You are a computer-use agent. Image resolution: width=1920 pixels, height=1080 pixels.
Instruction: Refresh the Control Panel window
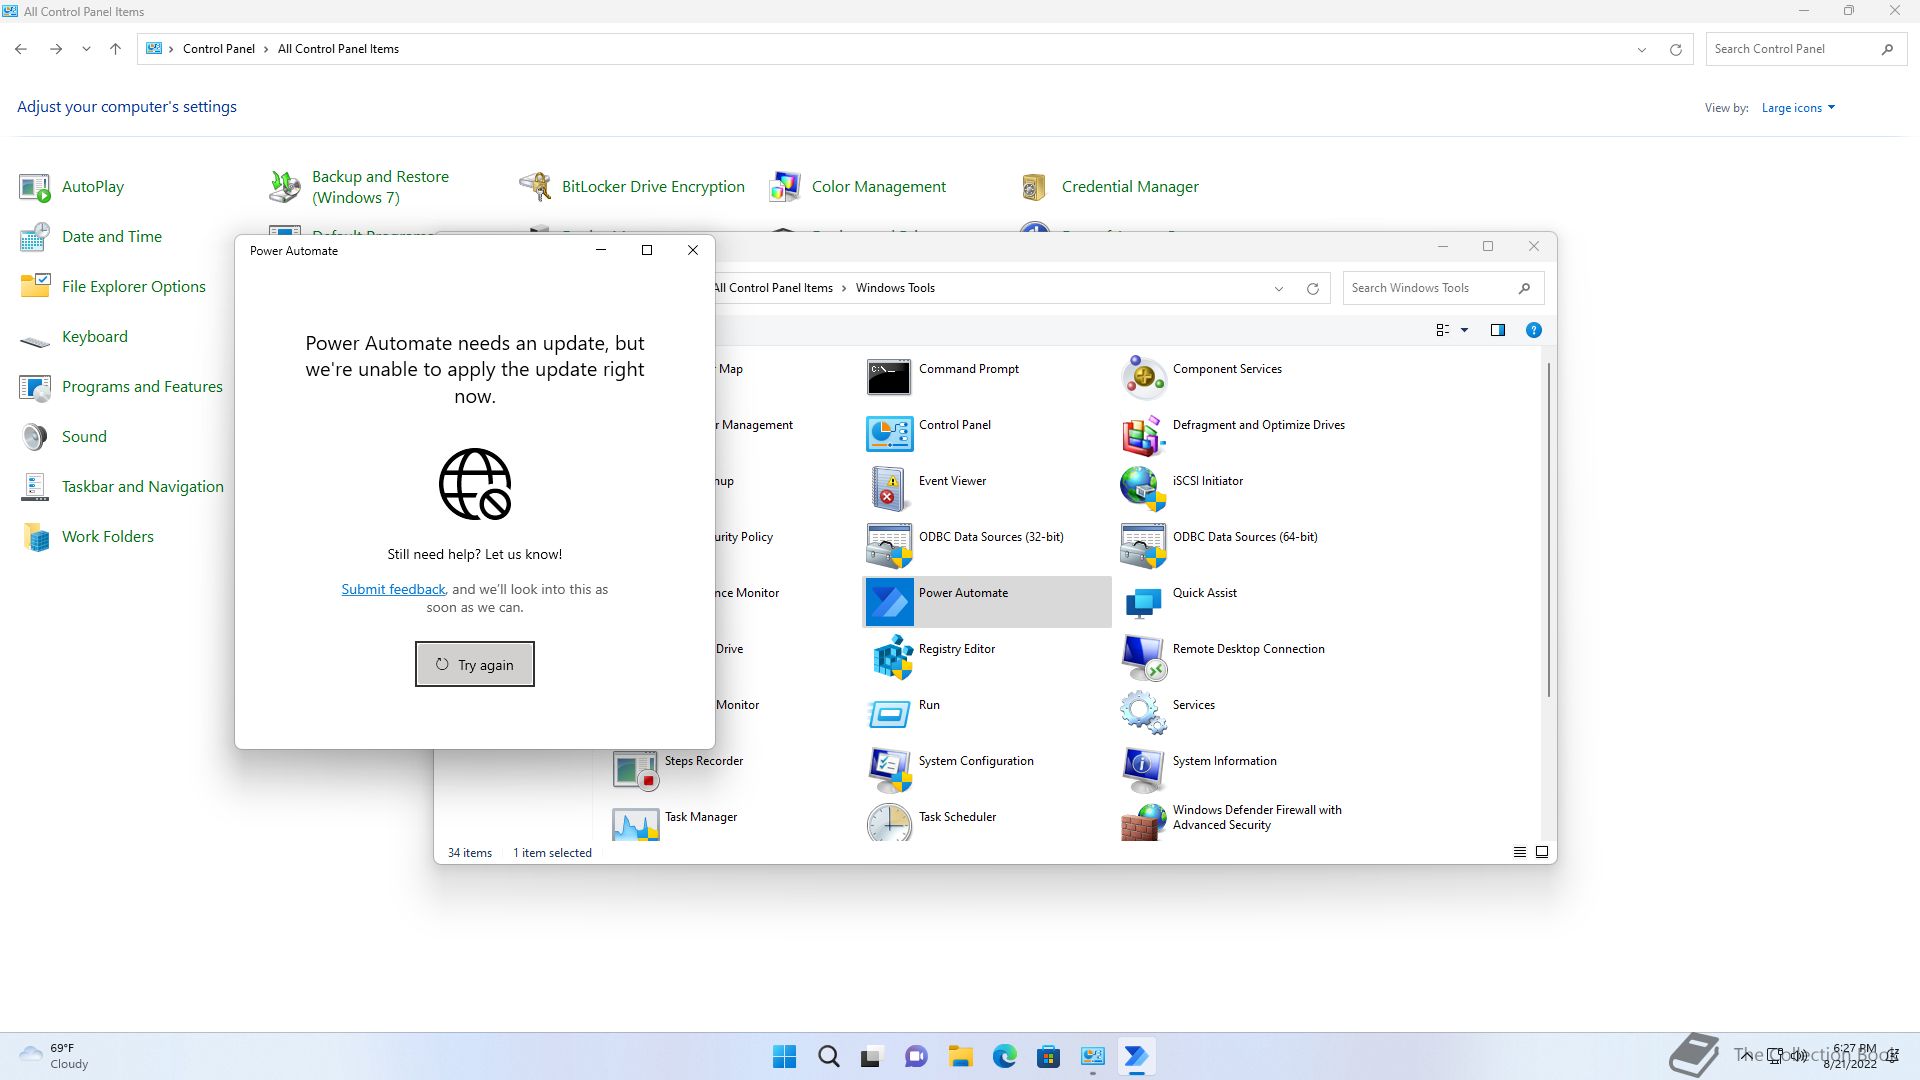coord(1675,49)
